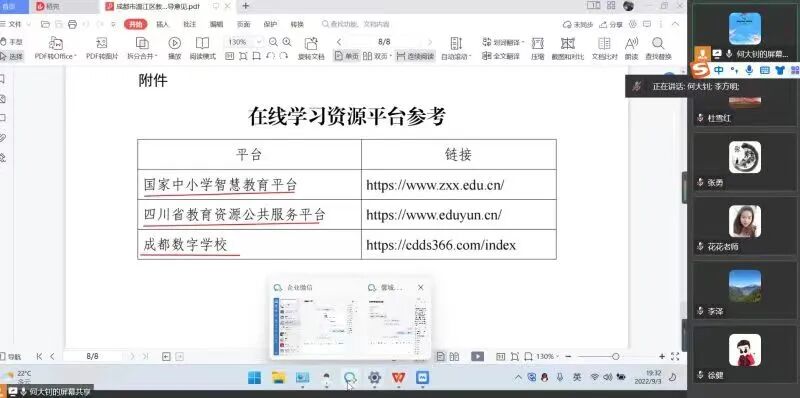The width and height of the screenshot is (800, 398).
Task: Start 朗读 read aloud
Action: tap(632, 48)
